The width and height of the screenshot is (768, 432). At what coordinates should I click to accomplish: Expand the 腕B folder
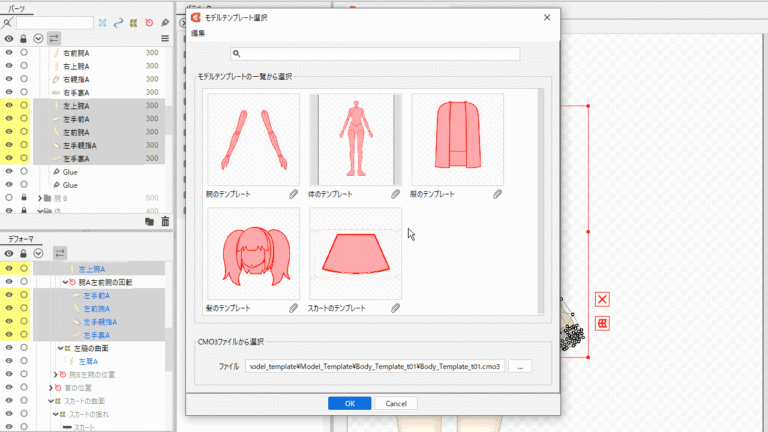[x=40, y=198]
